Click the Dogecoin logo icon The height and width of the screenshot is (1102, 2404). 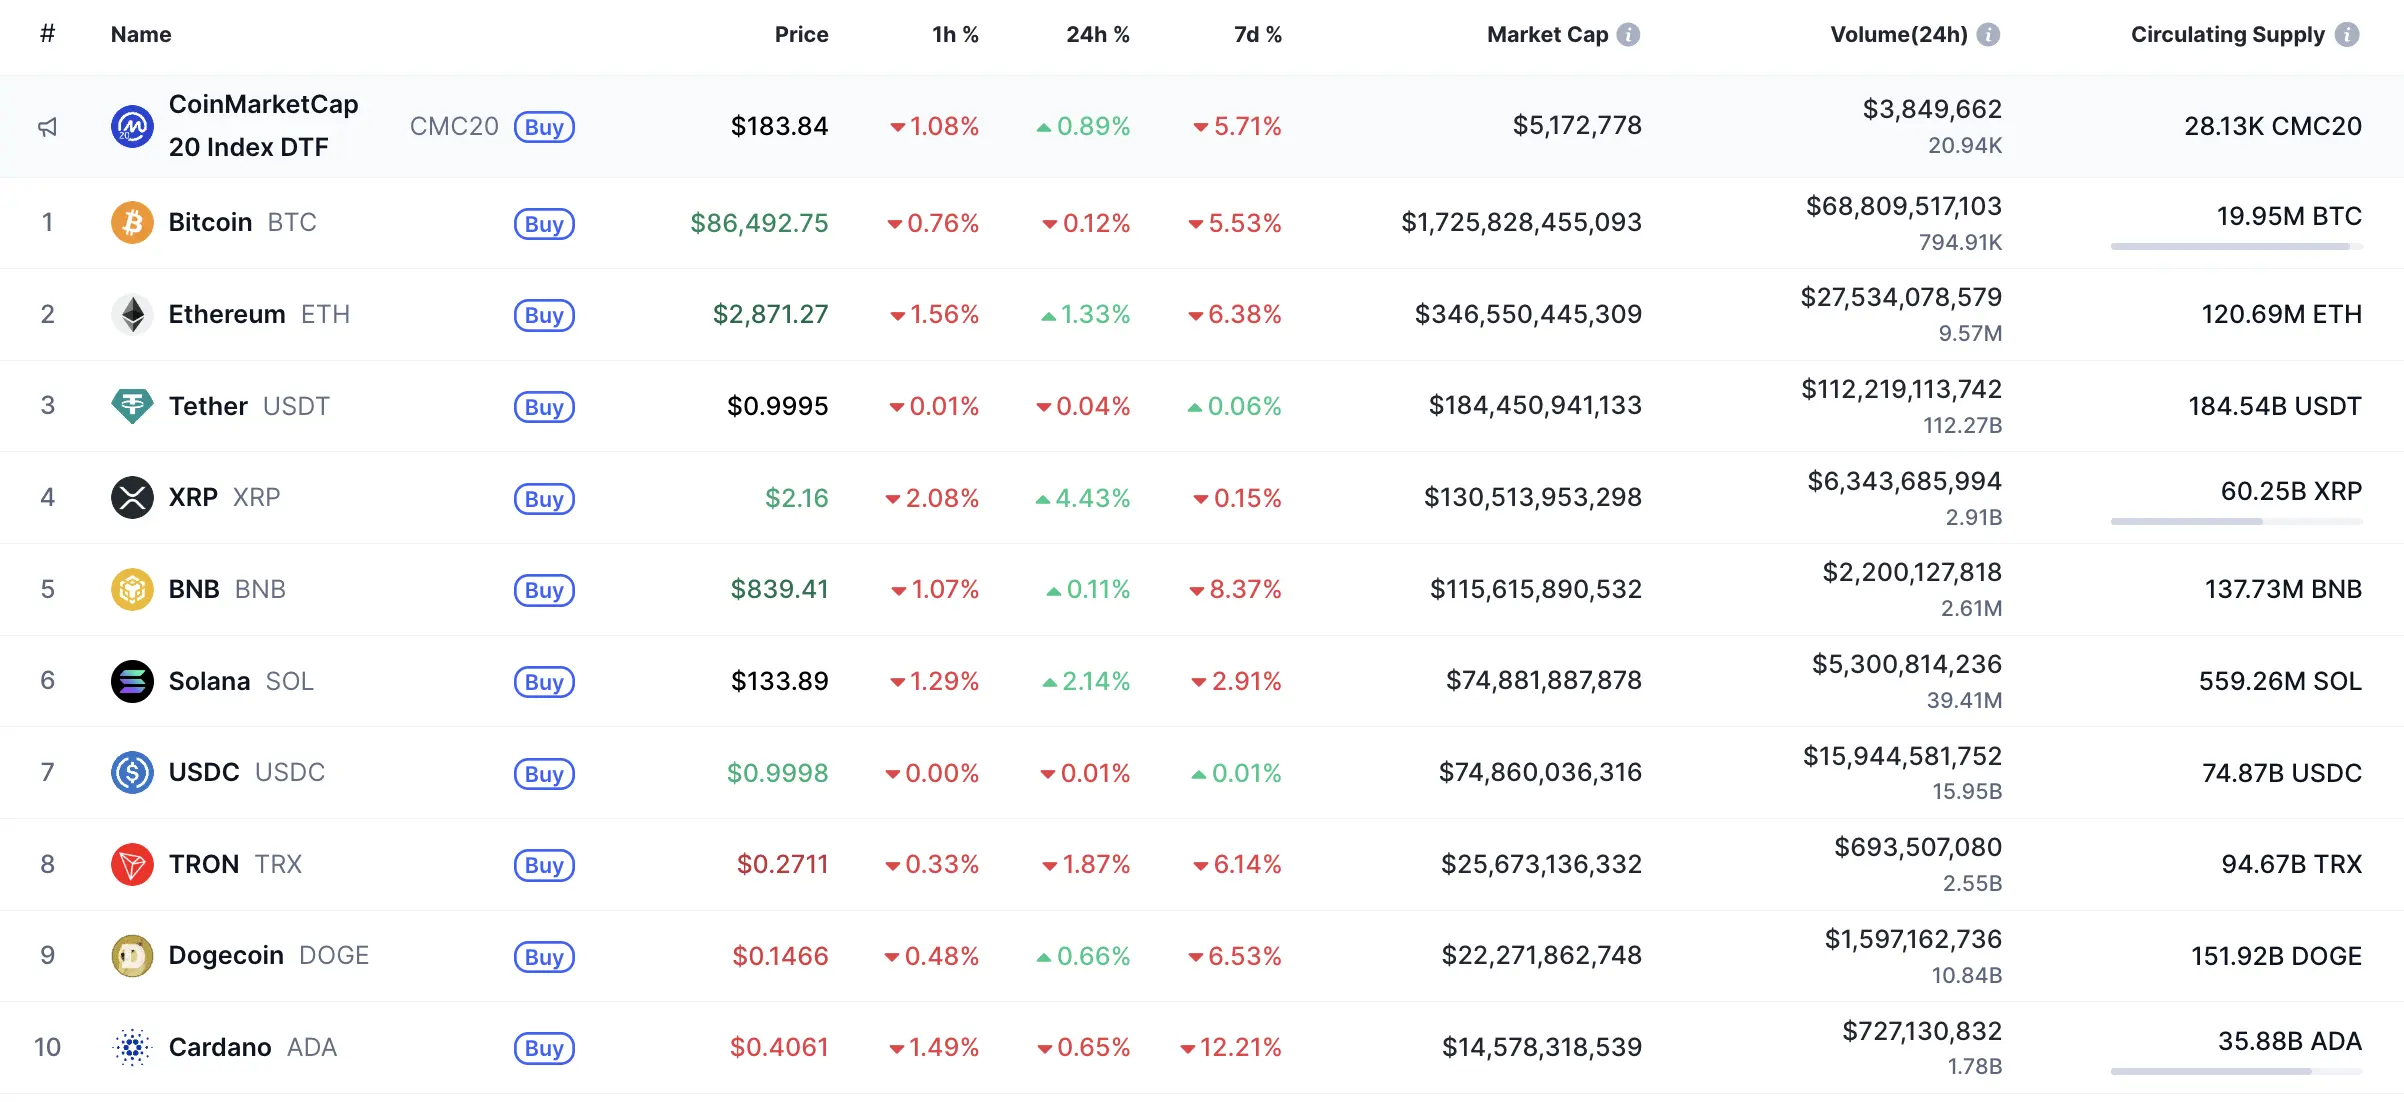[132, 956]
